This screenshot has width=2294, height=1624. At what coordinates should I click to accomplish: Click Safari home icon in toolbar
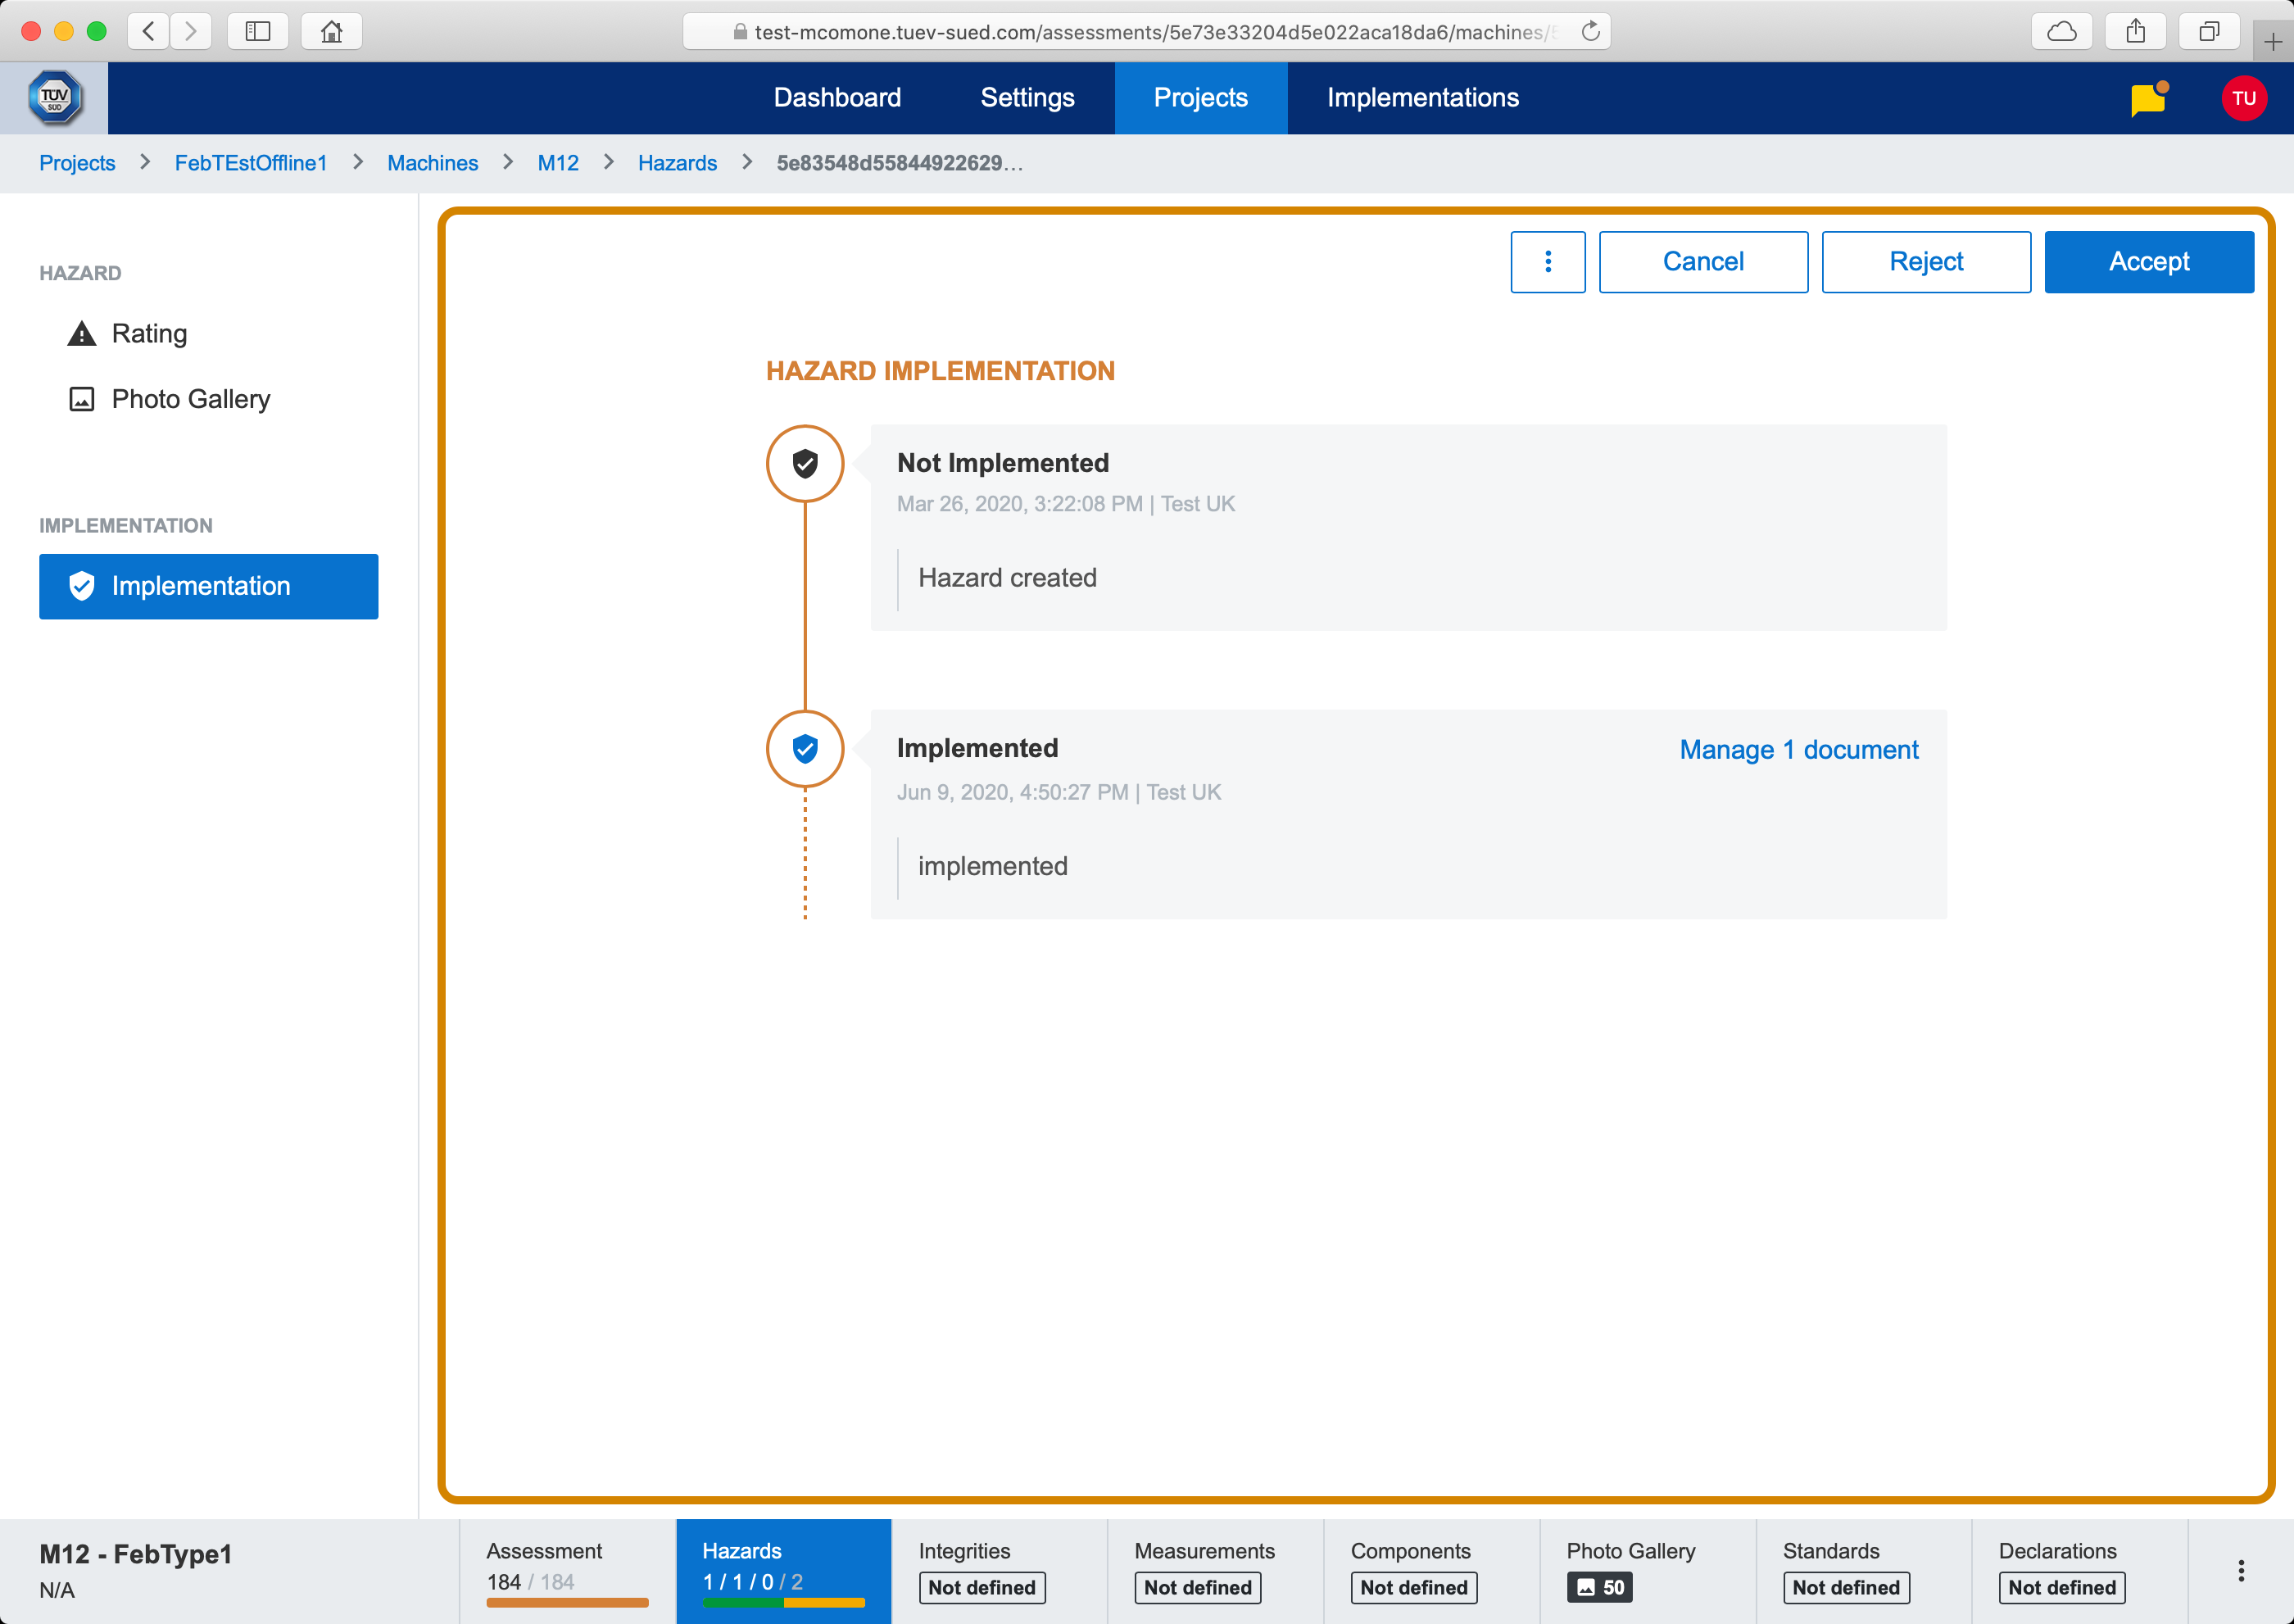[331, 31]
